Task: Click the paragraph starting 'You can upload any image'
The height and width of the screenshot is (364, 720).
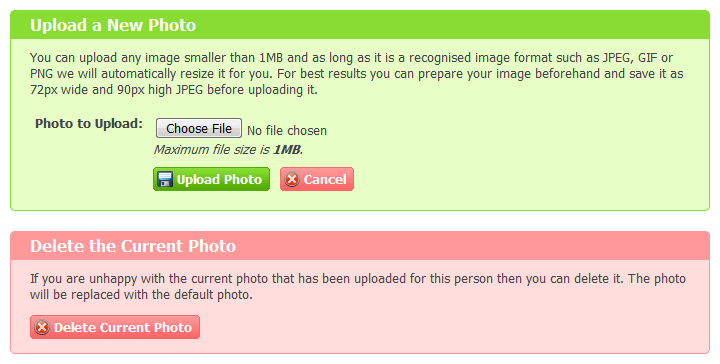Action: click(x=357, y=74)
